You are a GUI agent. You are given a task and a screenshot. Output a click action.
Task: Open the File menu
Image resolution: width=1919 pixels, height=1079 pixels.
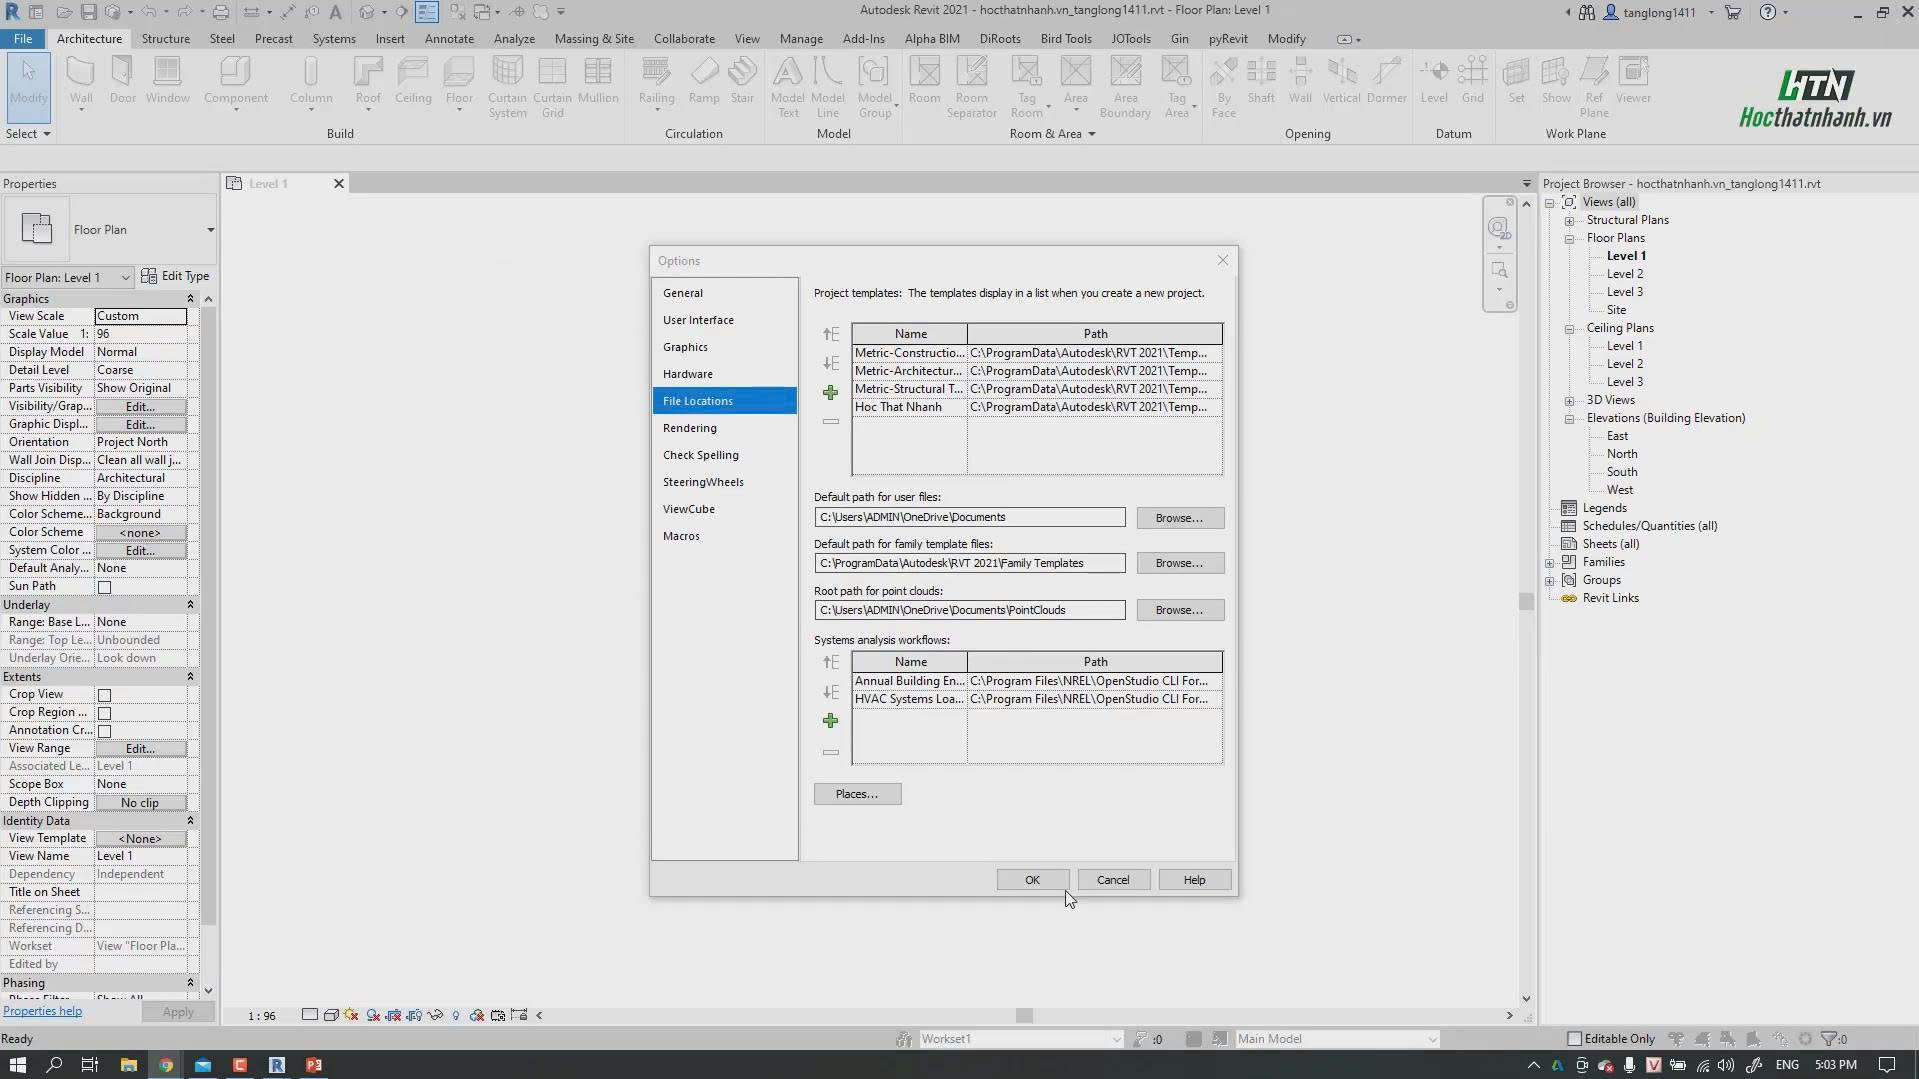(22, 39)
